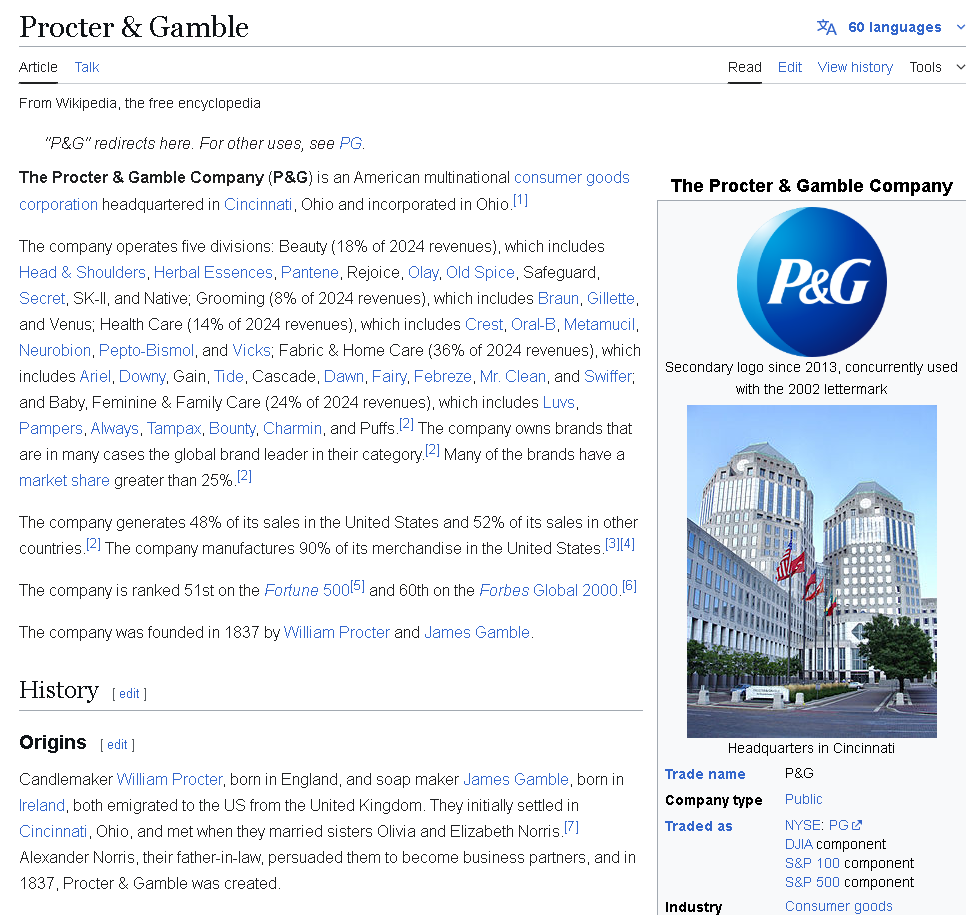Open citation [1] after Ohio
This screenshot has width=966, height=915.
click(521, 200)
